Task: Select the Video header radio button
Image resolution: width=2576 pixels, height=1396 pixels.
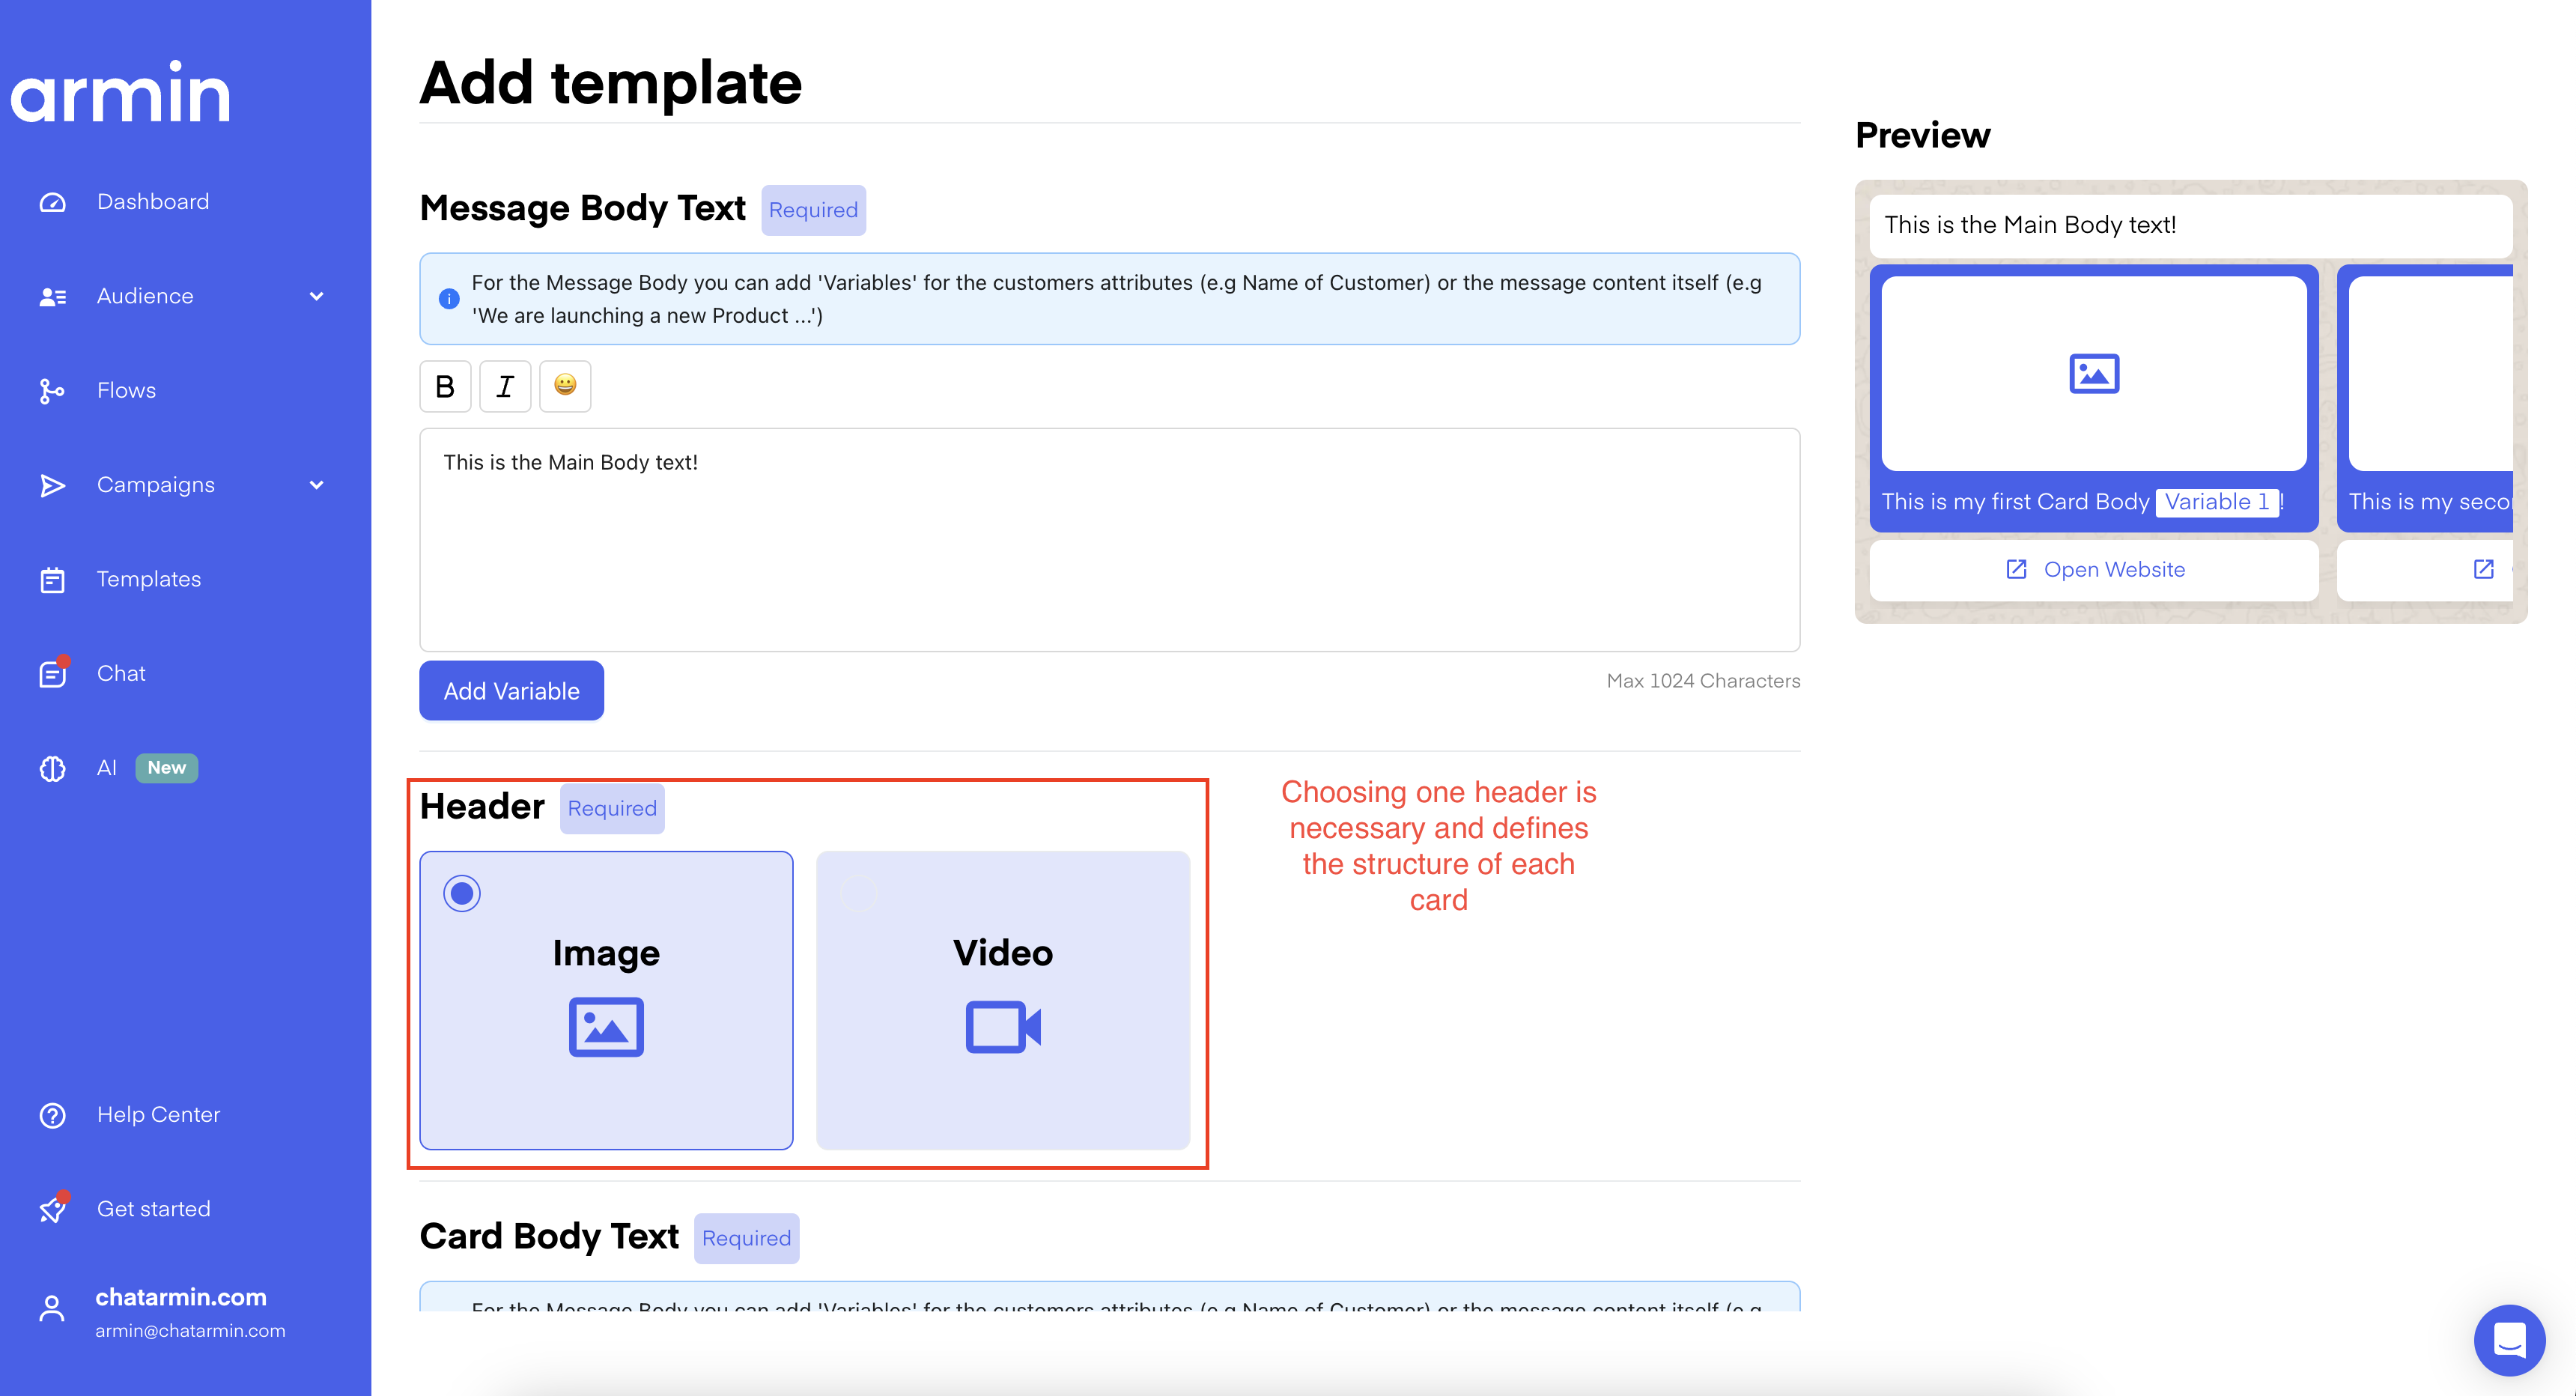Action: point(859,893)
